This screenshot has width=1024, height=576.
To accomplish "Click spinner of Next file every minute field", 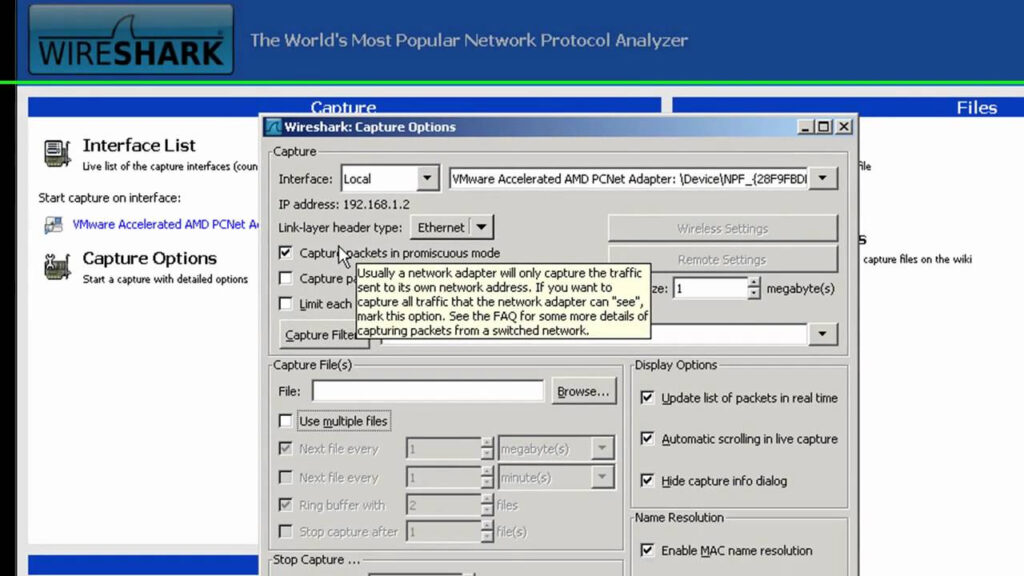I will pos(487,477).
